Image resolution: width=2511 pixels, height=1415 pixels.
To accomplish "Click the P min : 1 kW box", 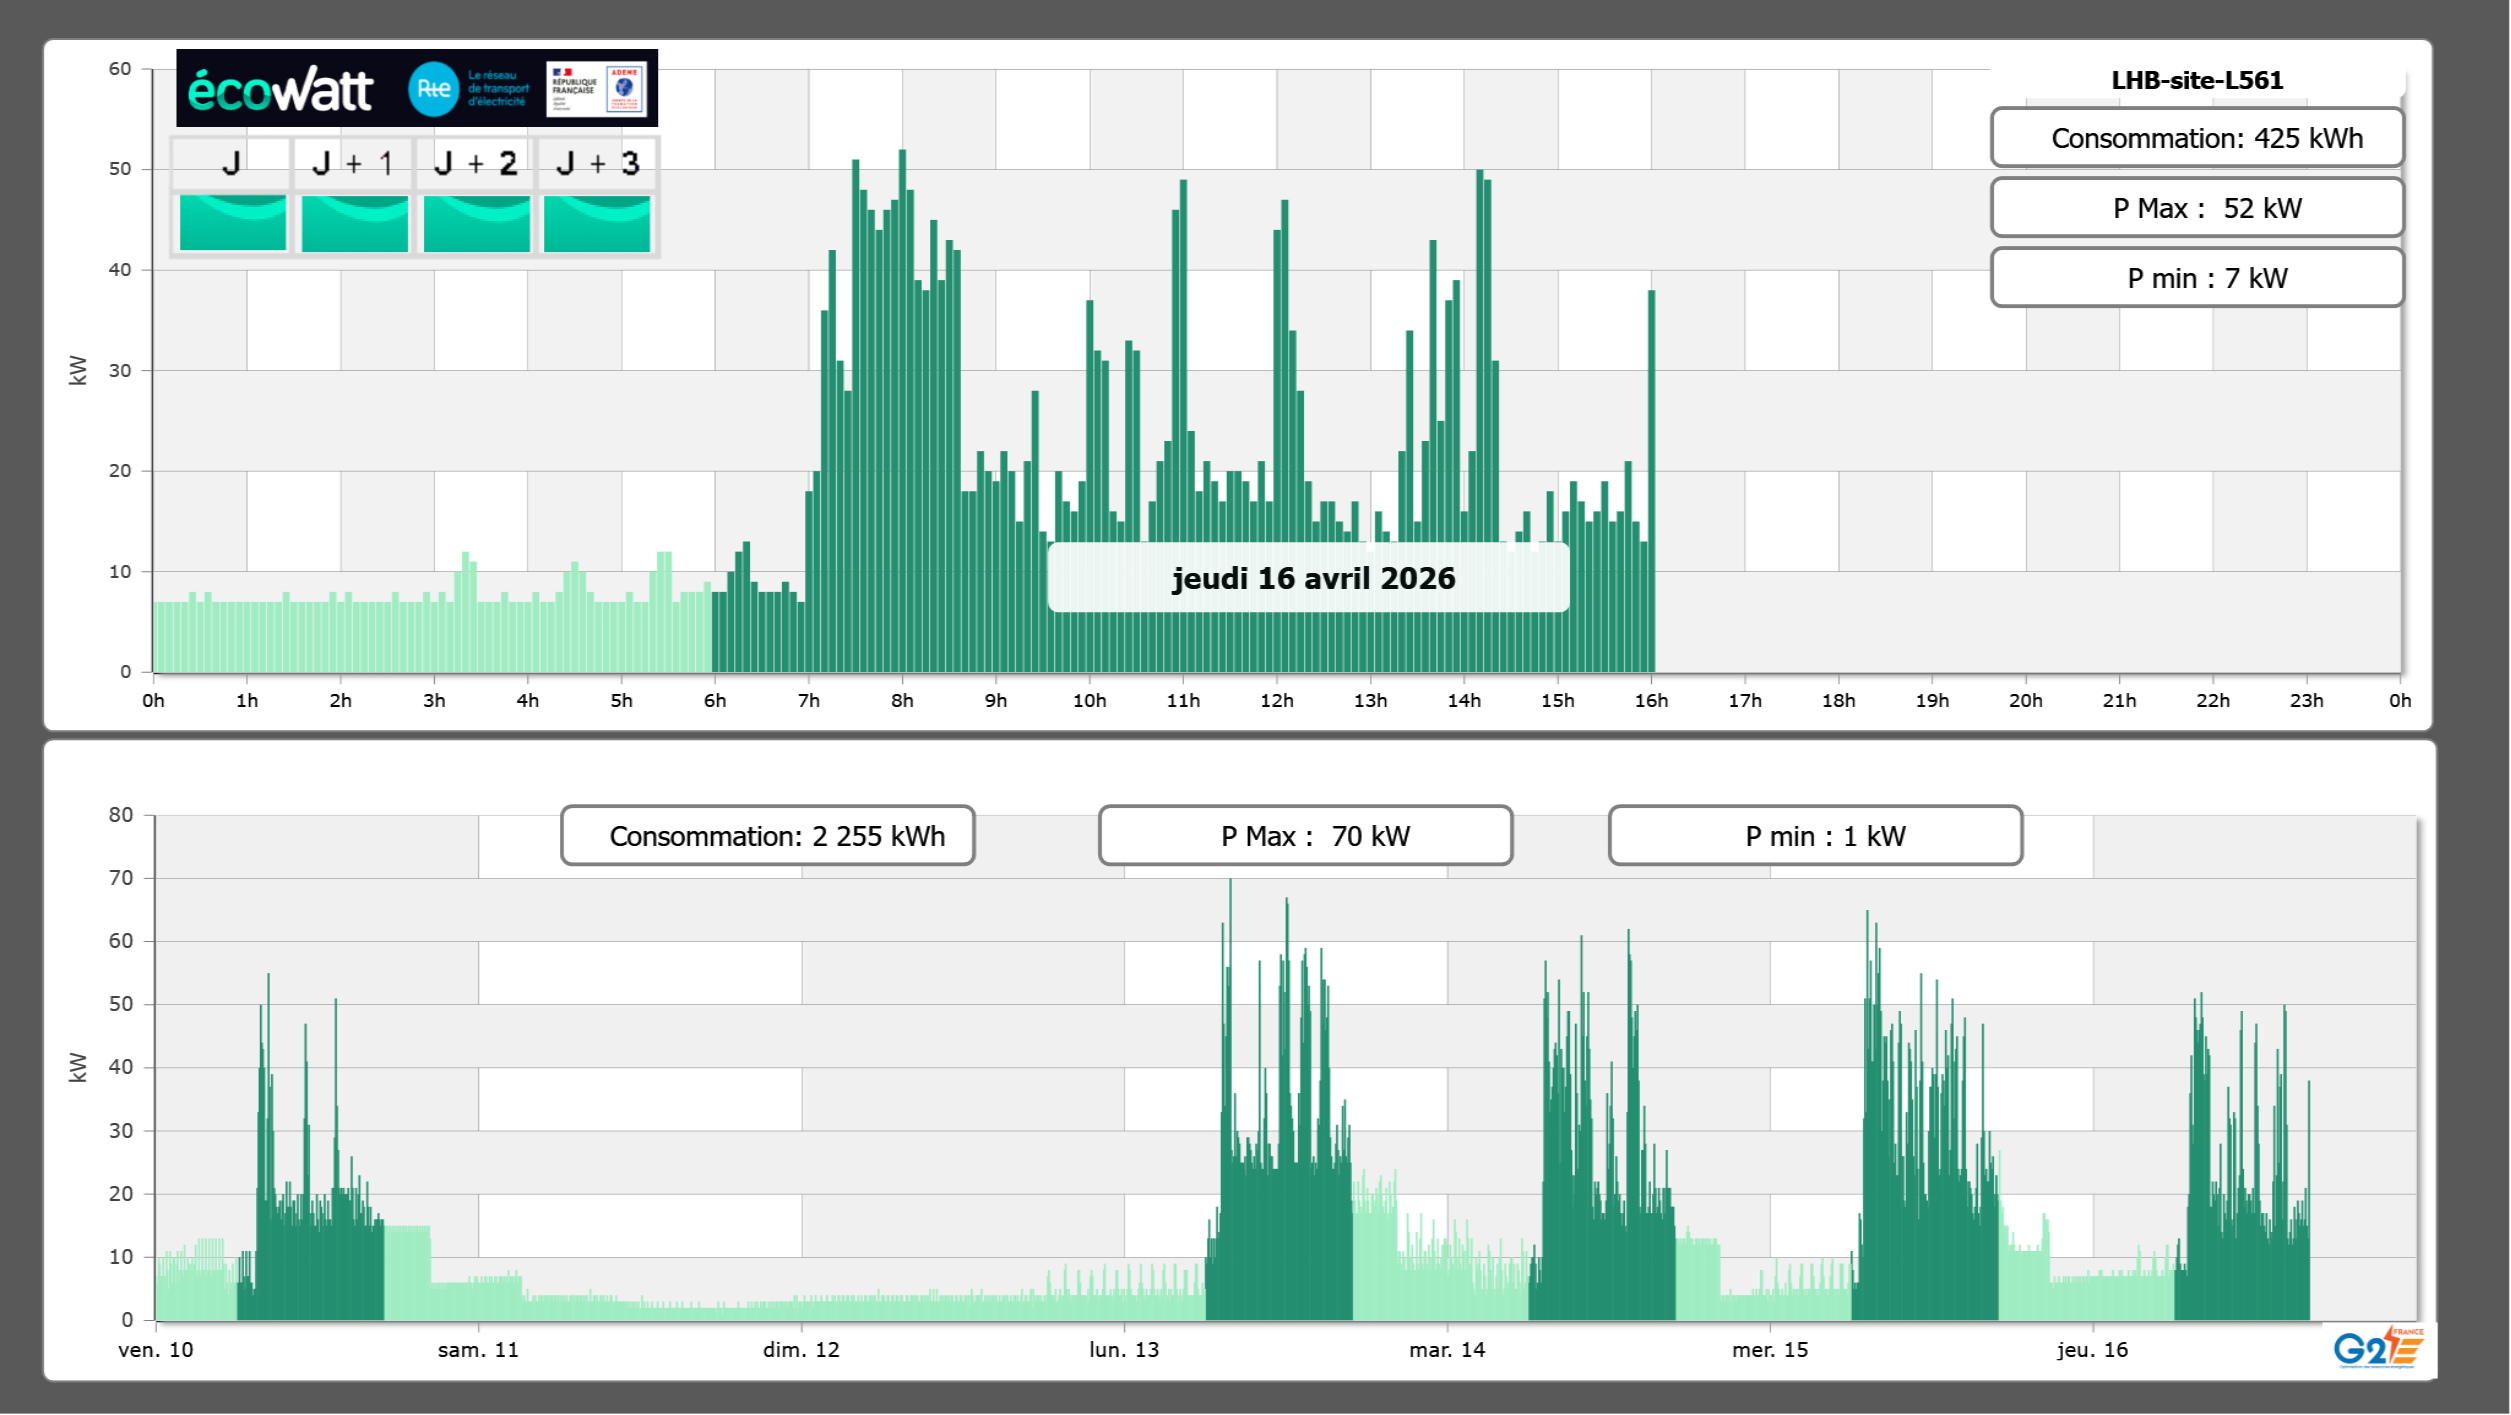I will pyautogui.click(x=1815, y=836).
